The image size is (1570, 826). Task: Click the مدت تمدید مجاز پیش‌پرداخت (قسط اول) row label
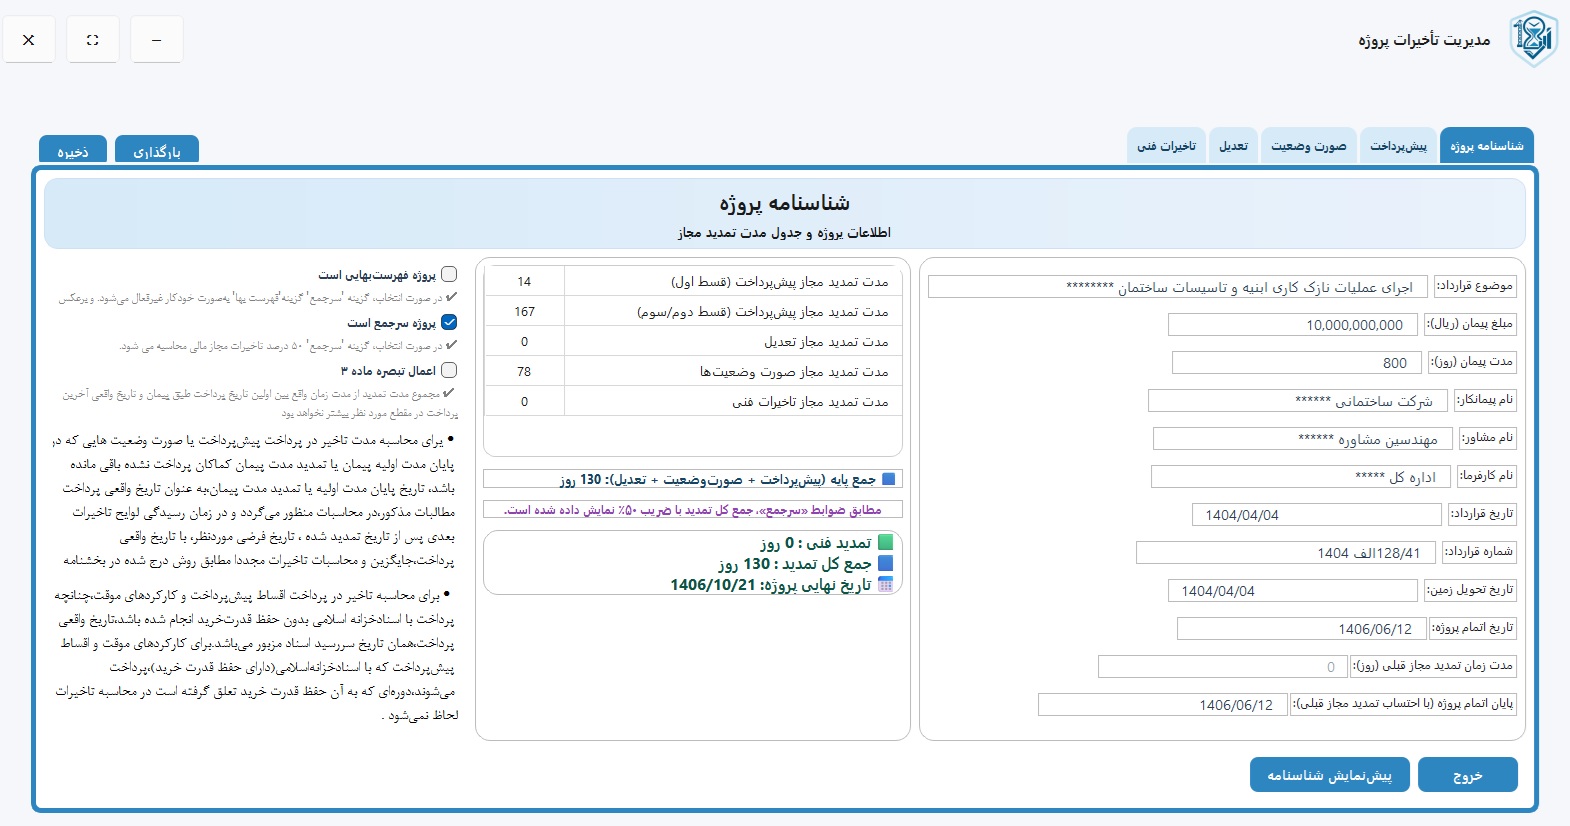780,282
